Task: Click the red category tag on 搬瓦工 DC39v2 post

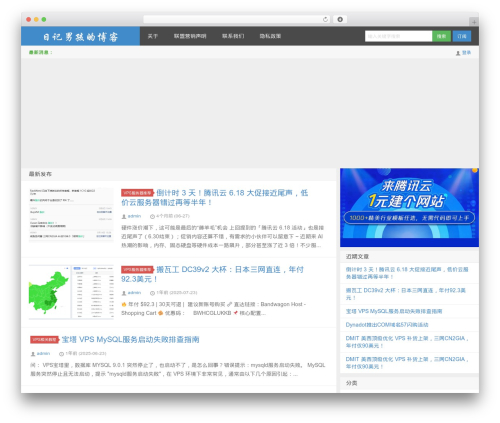Action: [137, 269]
